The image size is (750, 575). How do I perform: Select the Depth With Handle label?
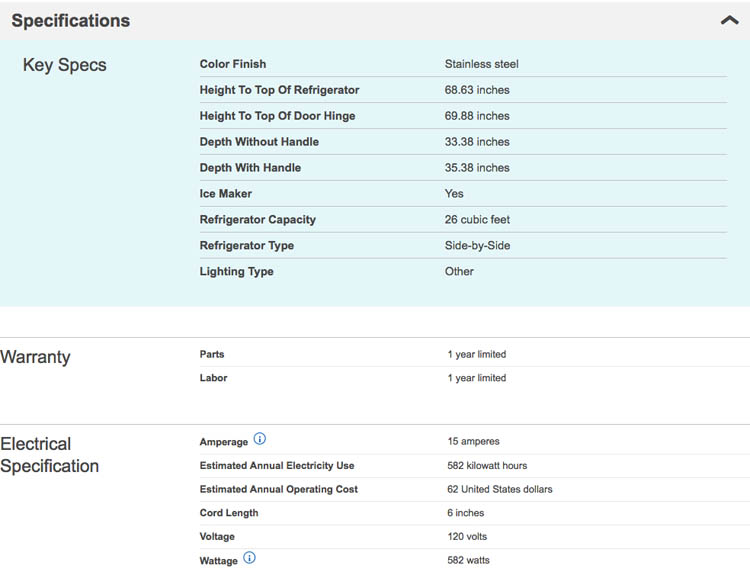coord(250,168)
